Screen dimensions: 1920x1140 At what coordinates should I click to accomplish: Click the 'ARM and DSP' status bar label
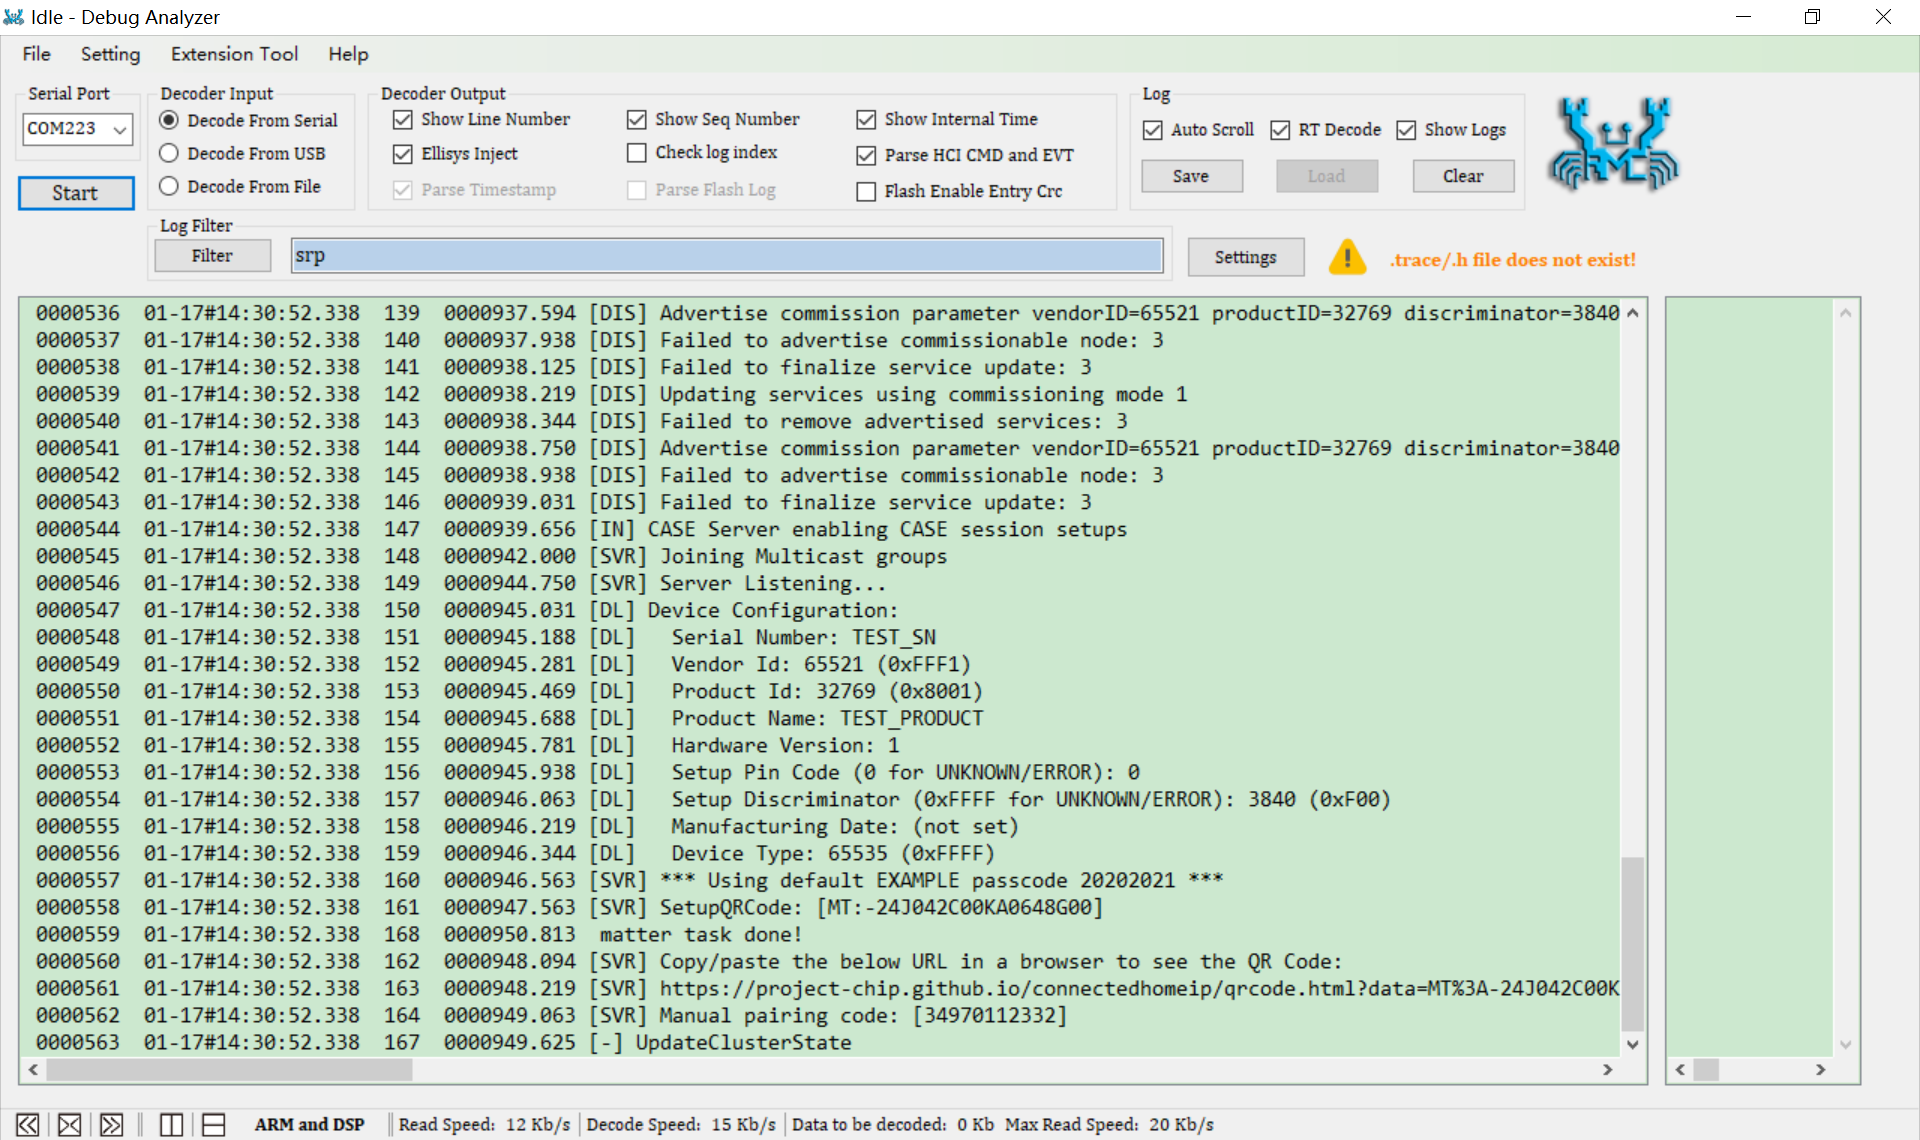click(309, 1125)
